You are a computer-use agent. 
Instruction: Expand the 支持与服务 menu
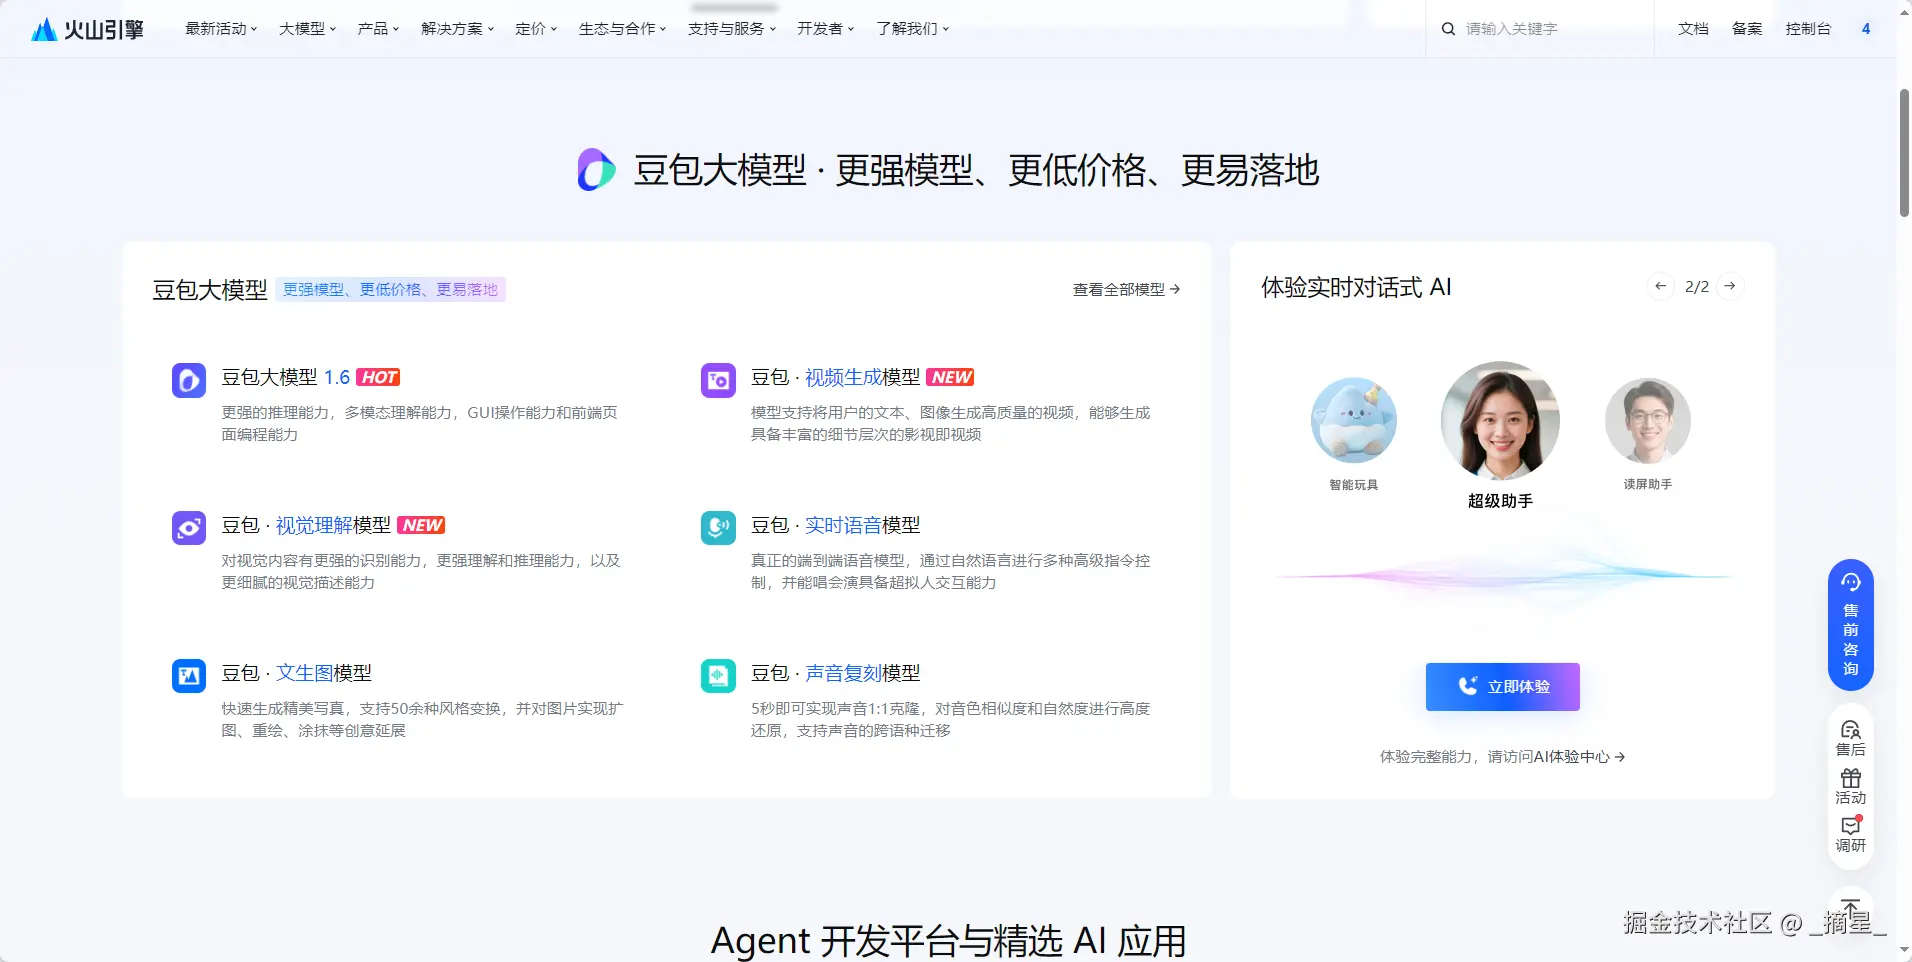point(731,29)
